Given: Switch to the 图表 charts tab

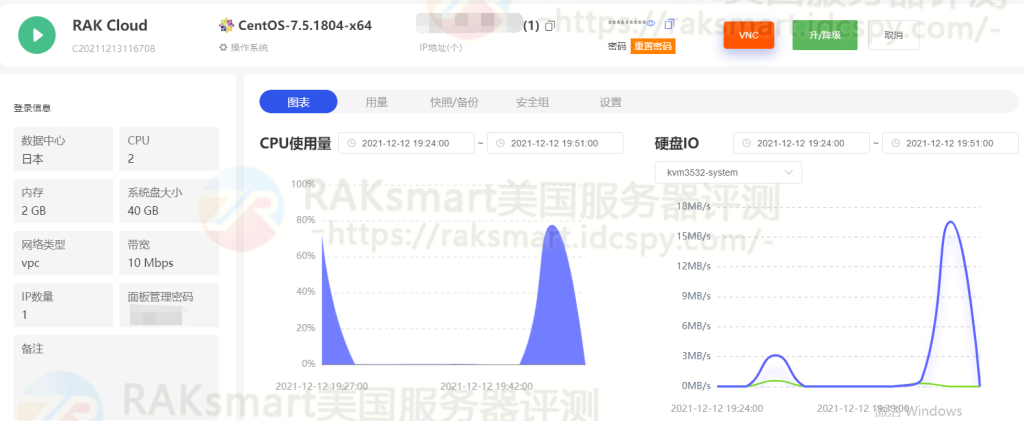Looking at the screenshot, I should tap(298, 102).
